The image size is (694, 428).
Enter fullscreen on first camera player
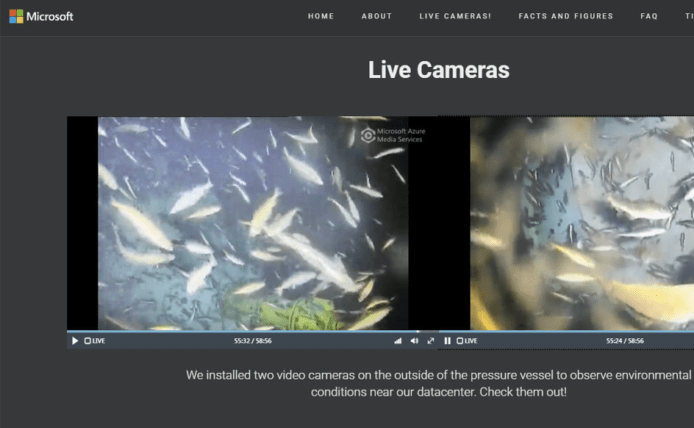pos(431,341)
